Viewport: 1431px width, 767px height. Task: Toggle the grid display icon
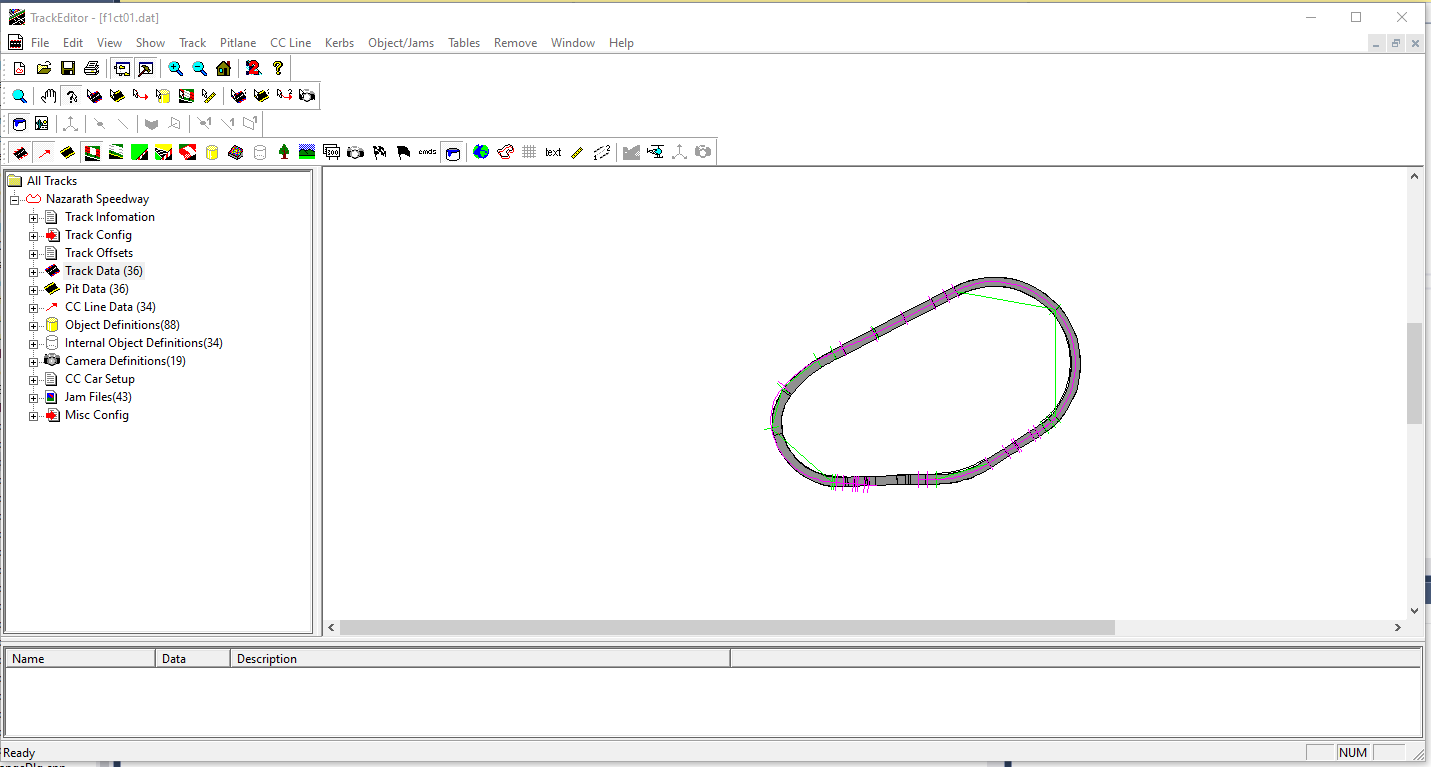(x=529, y=152)
